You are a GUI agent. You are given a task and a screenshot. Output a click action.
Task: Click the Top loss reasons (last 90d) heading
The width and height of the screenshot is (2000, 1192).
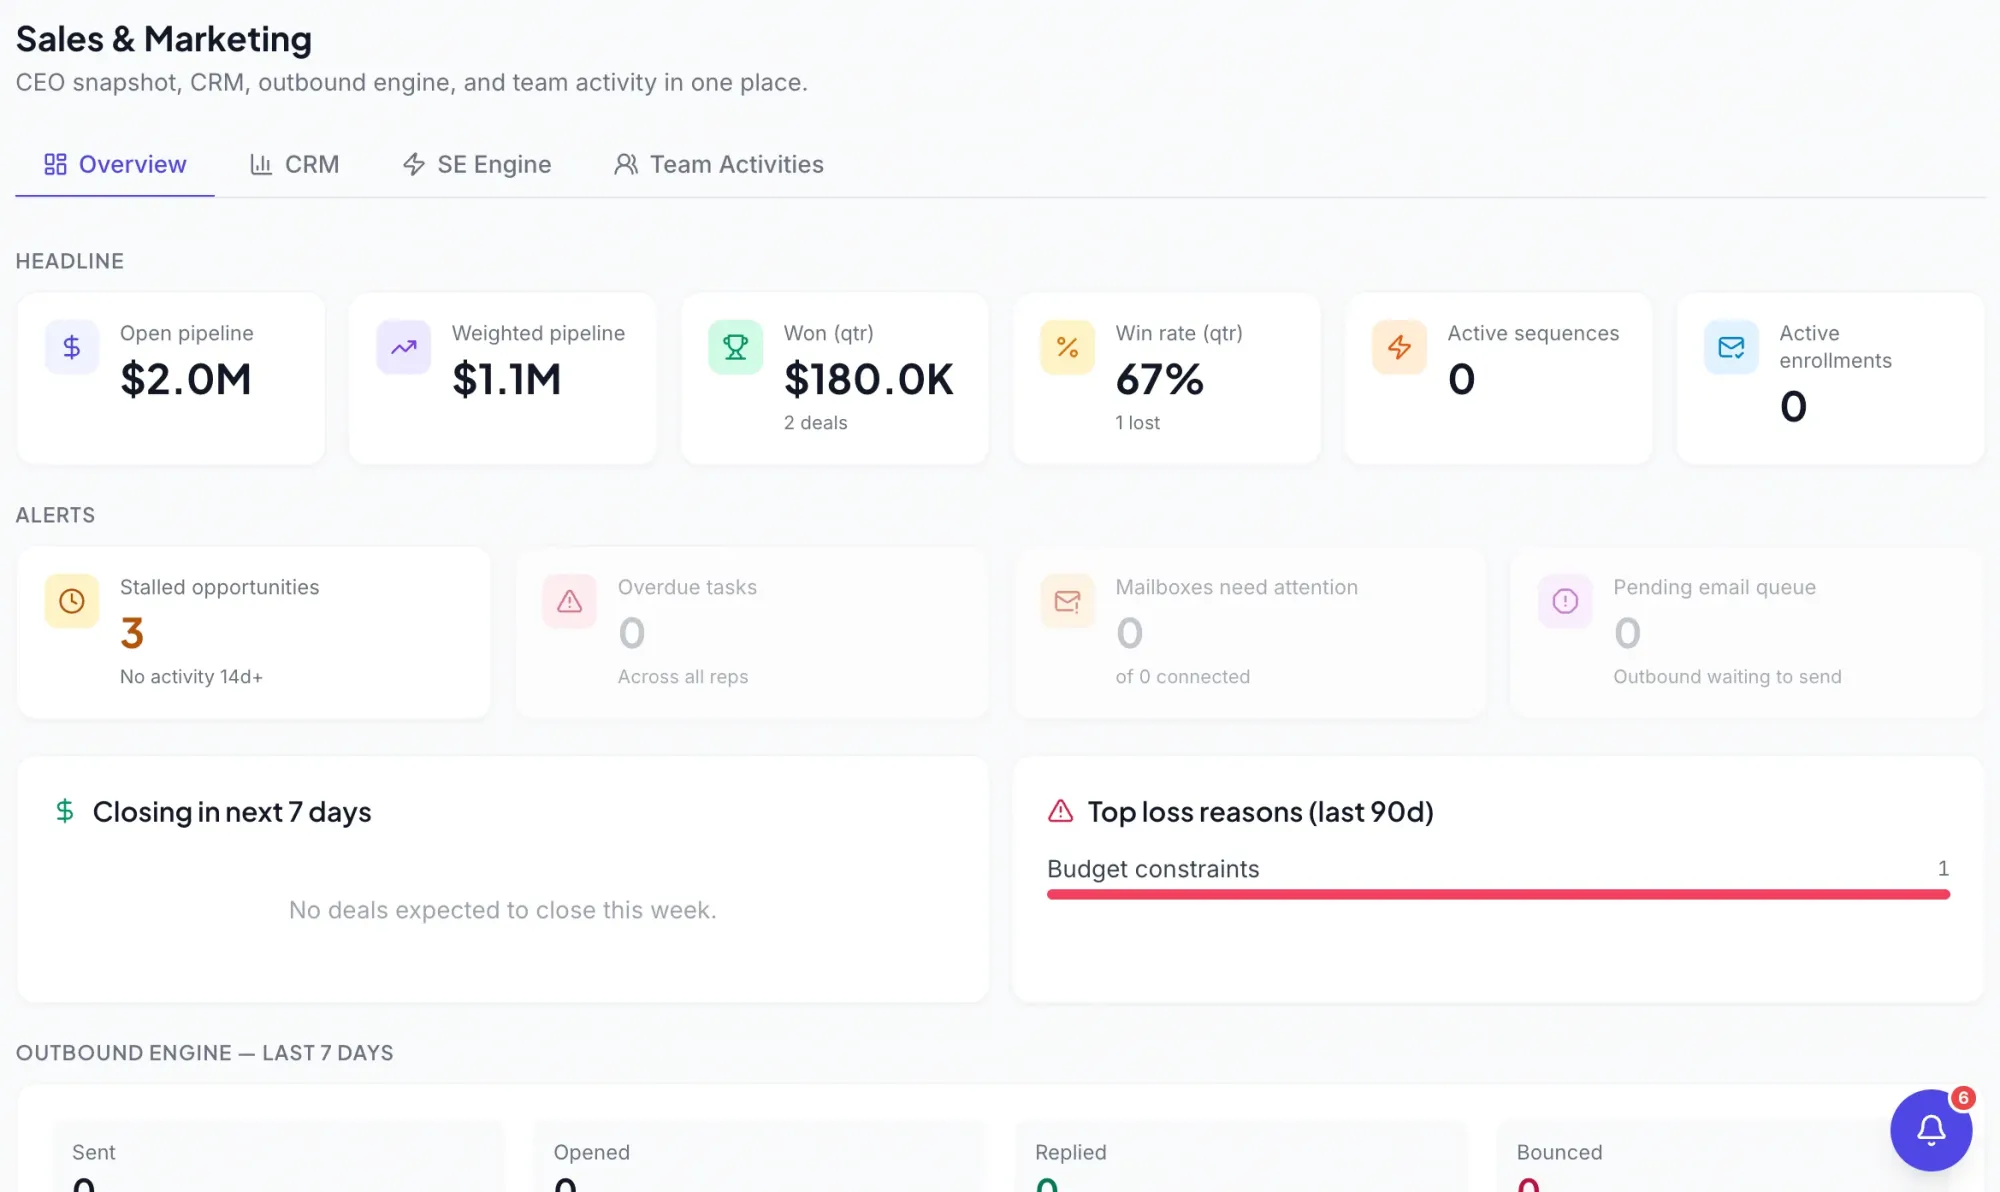(1260, 812)
